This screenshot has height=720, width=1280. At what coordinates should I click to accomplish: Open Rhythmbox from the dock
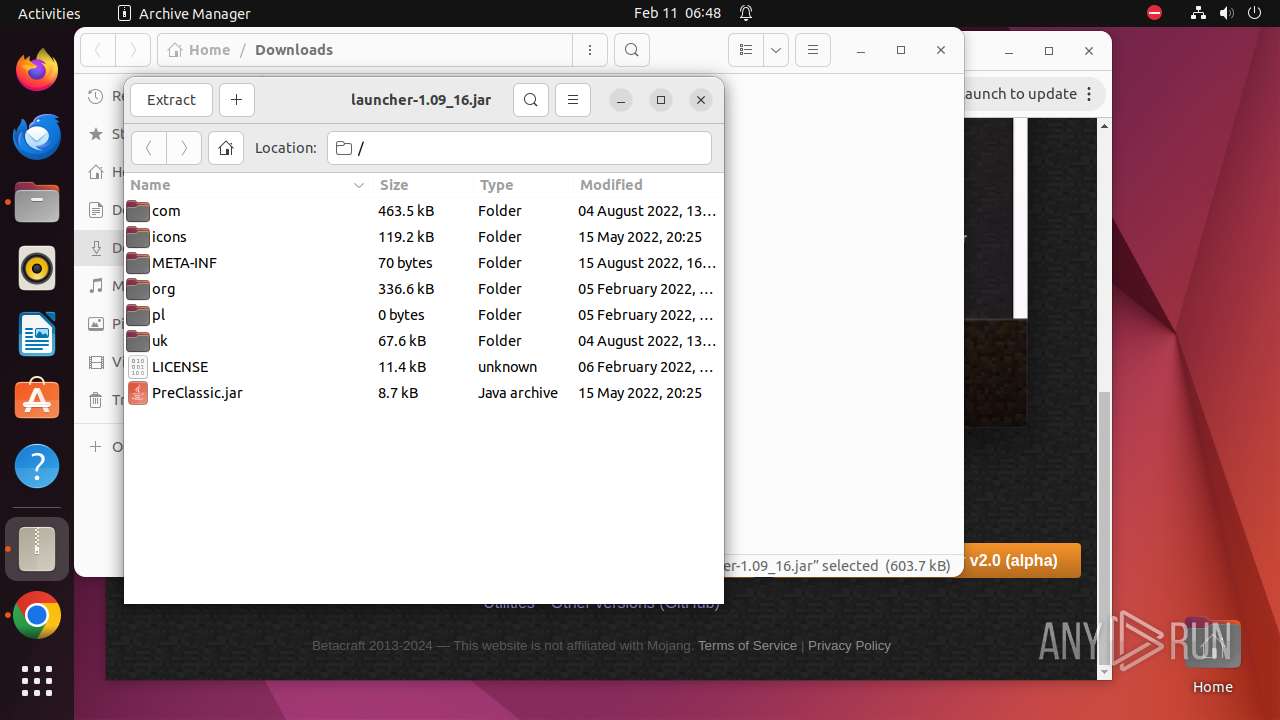click(37, 269)
